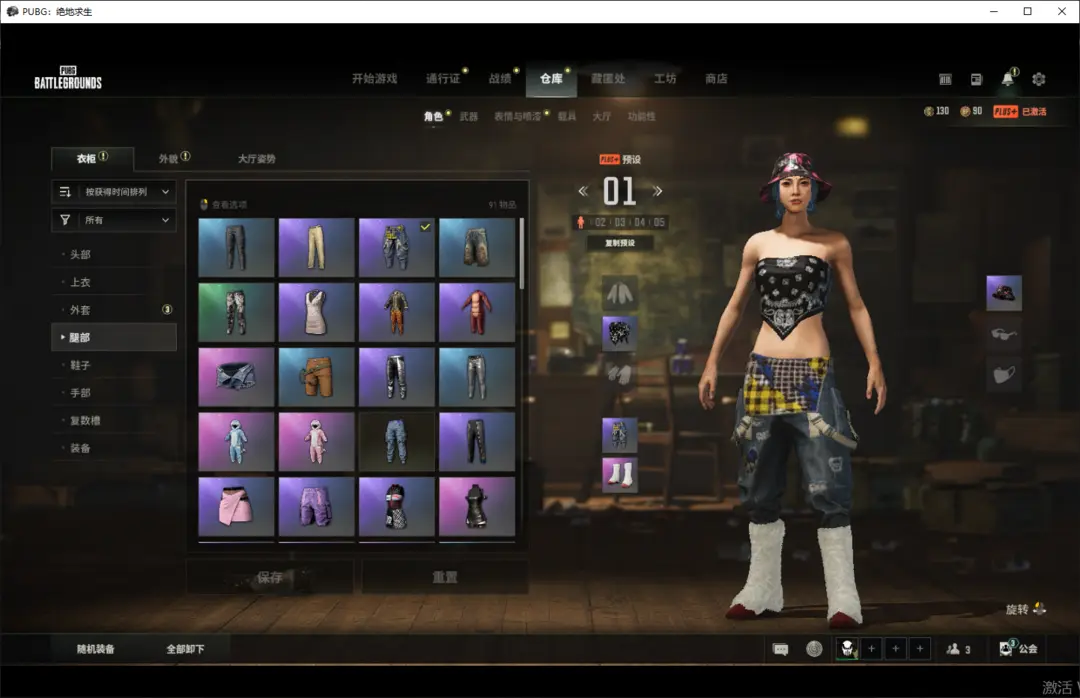Select the equipped bucket hat slot
Image resolution: width=1080 pixels, height=698 pixels.
pyautogui.click(x=1004, y=293)
